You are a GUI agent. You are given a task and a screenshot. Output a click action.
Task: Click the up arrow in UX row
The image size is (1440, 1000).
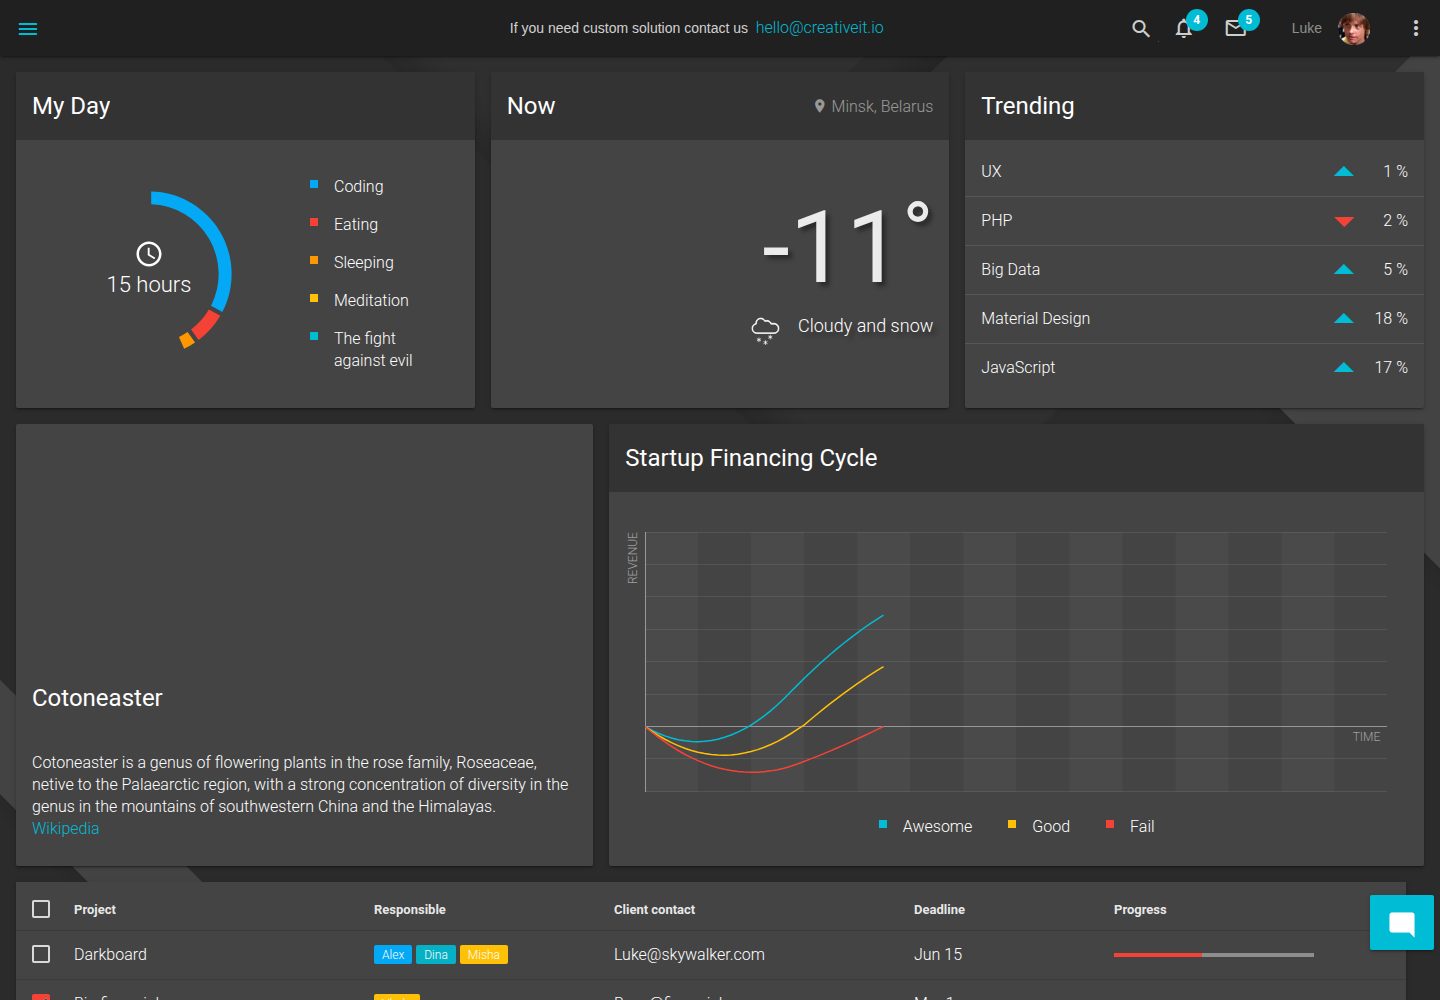click(x=1344, y=172)
